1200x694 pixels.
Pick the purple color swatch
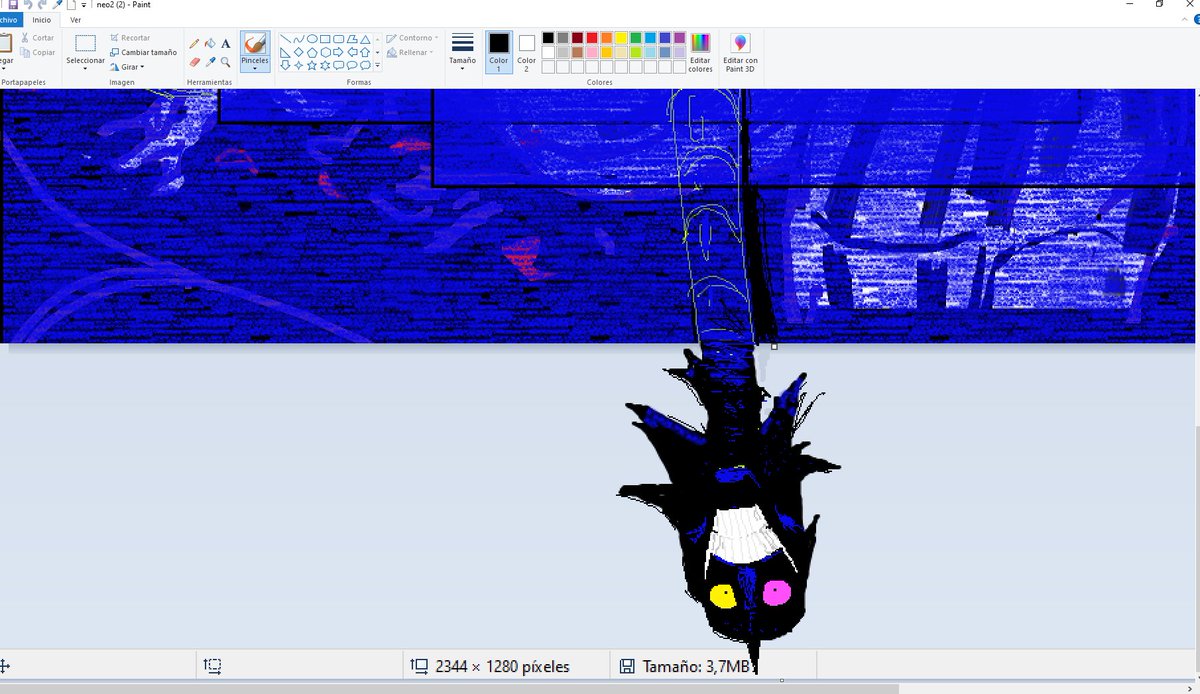click(x=680, y=38)
